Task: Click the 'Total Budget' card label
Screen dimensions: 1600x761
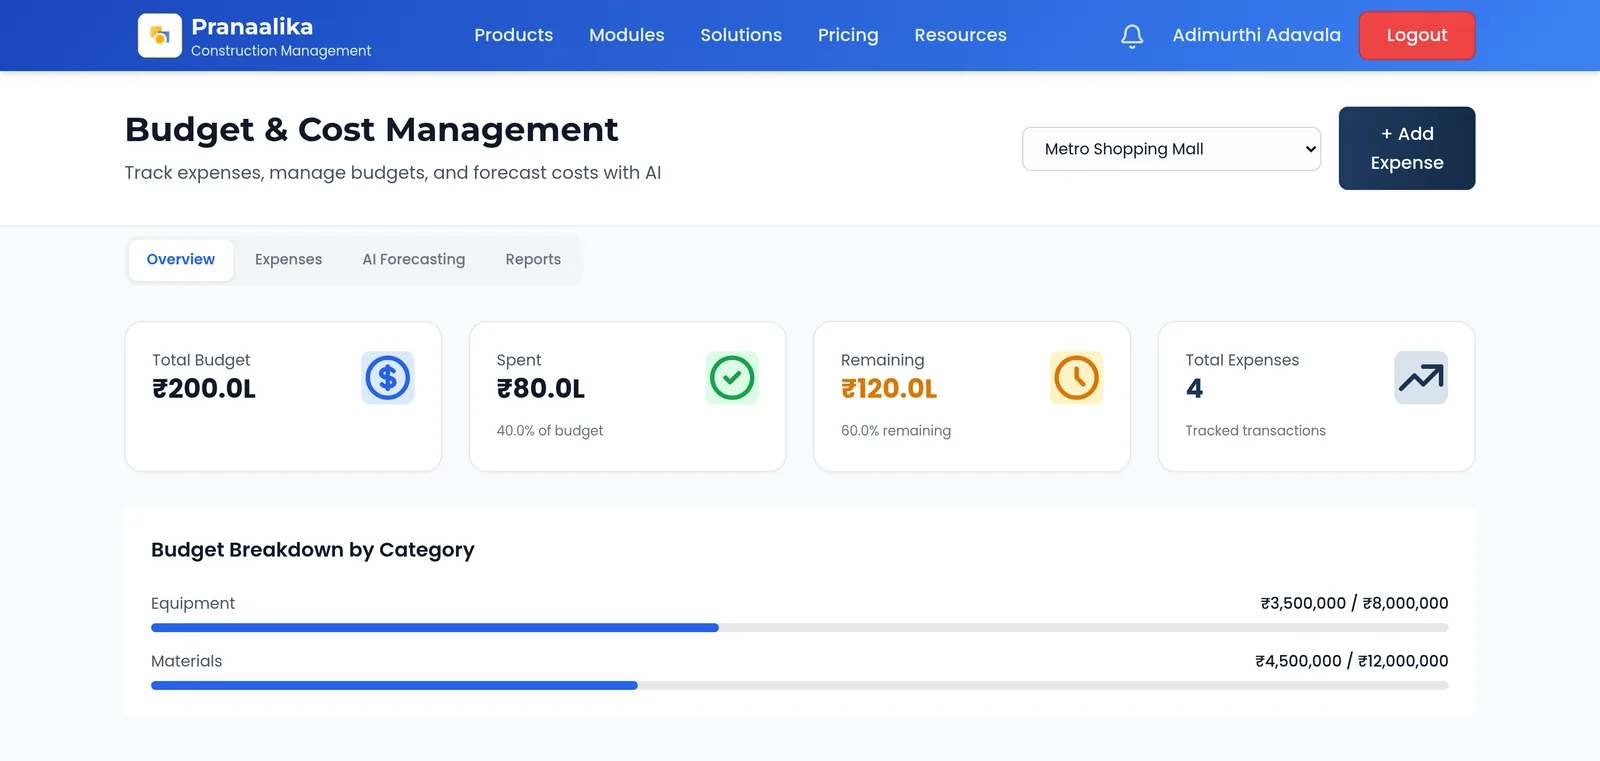Action: 201,360
